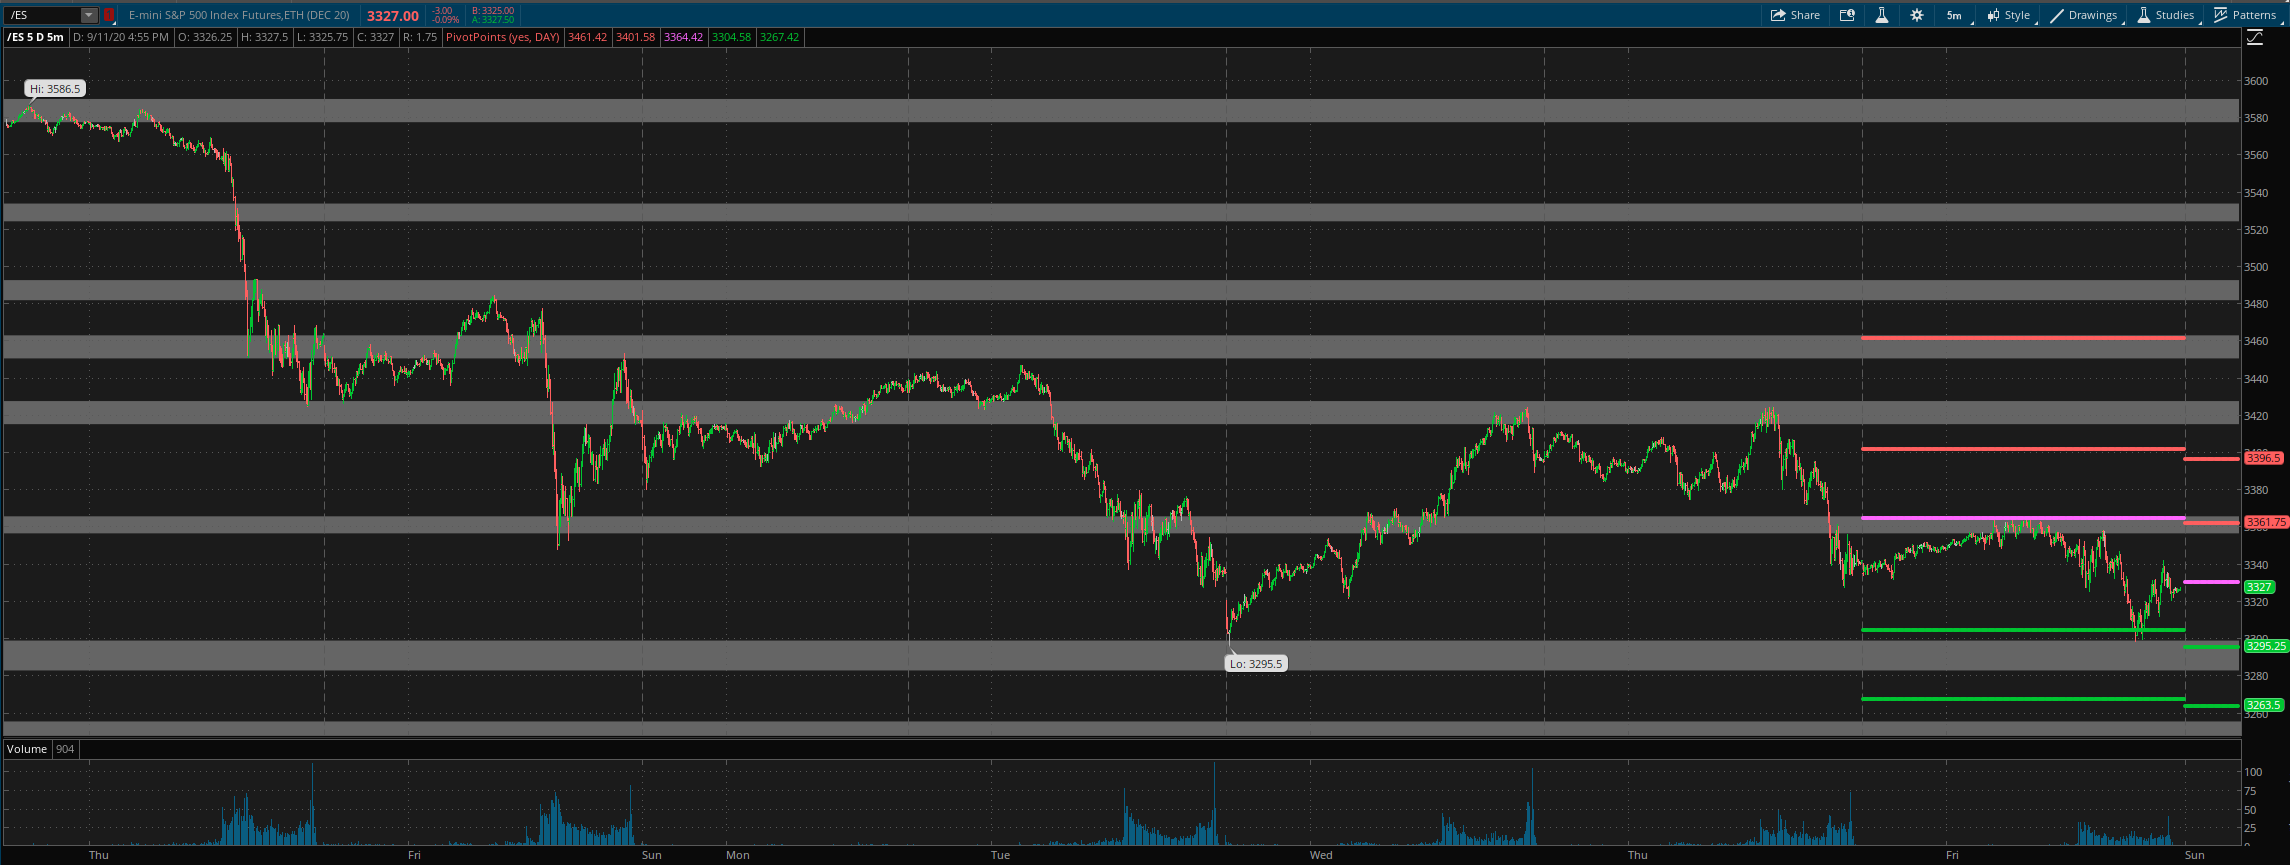Click pivot value 3304.58 in header
Viewport: 2290px width, 865px height.
pos(732,37)
